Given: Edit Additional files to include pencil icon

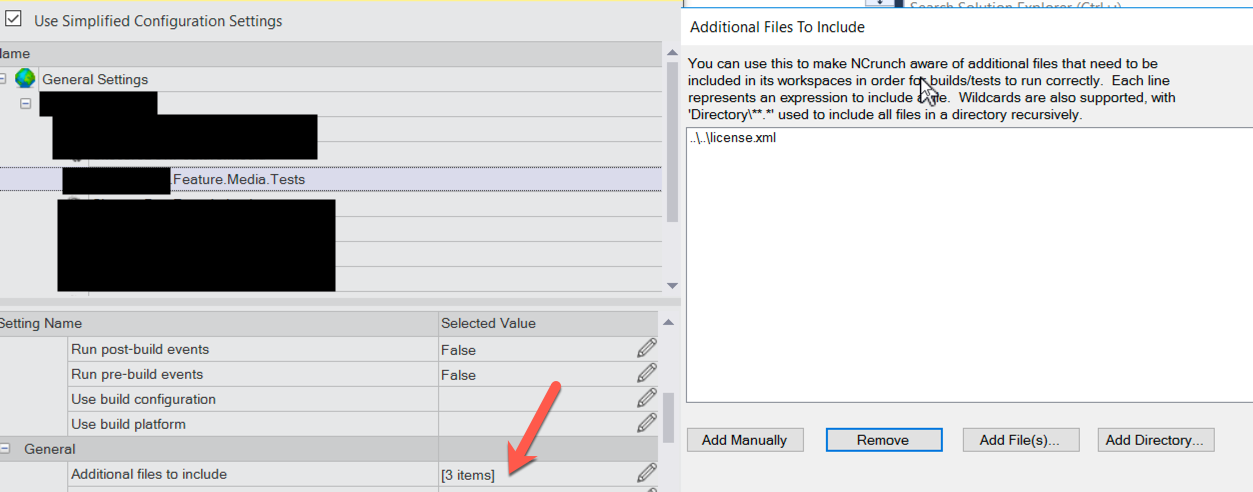Looking at the screenshot, I should coord(647,473).
